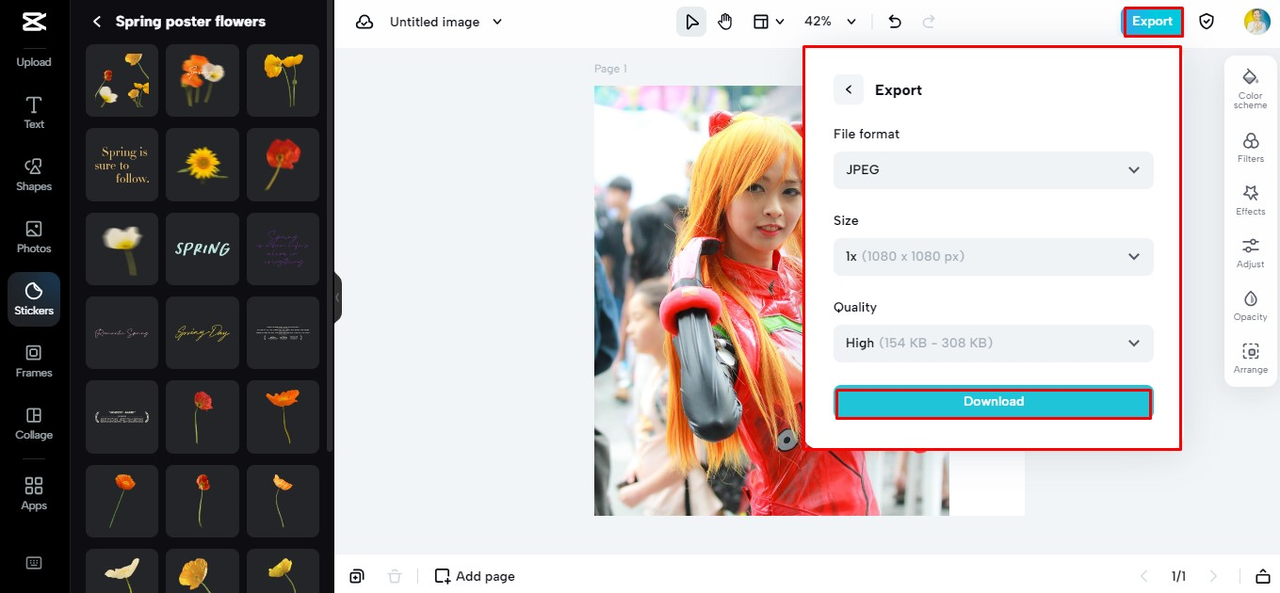
Task: Click the 1/1 page indicator
Action: pos(1178,576)
